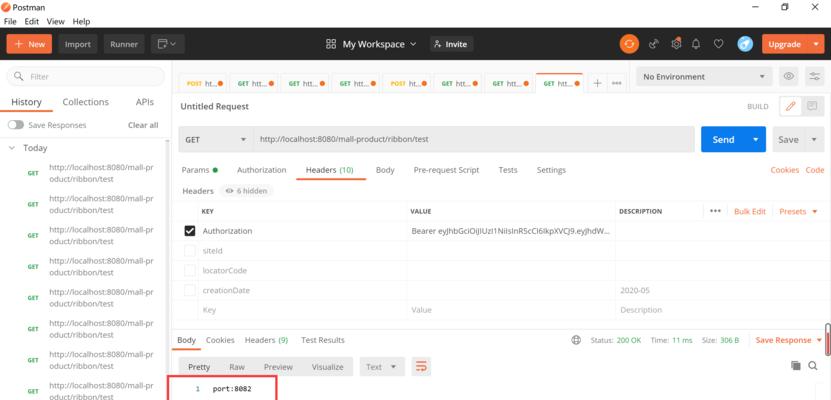Copy response with the copy icon

point(795,366)
